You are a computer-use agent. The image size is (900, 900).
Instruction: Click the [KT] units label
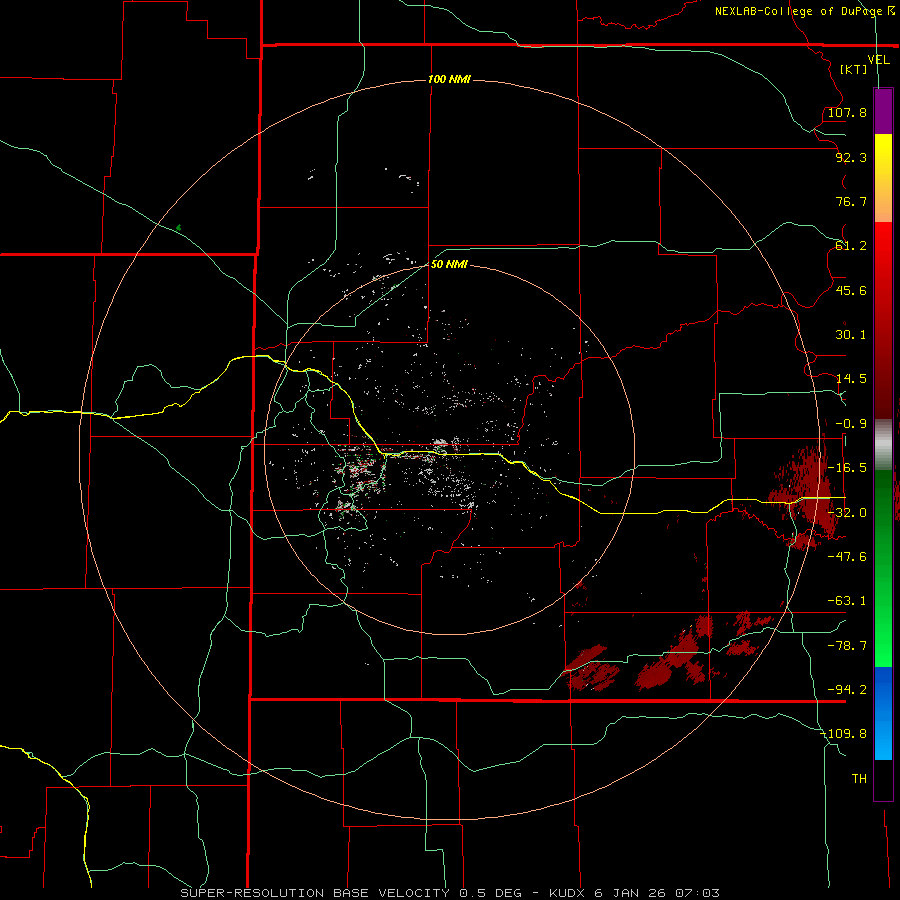[x=854, y=69]
